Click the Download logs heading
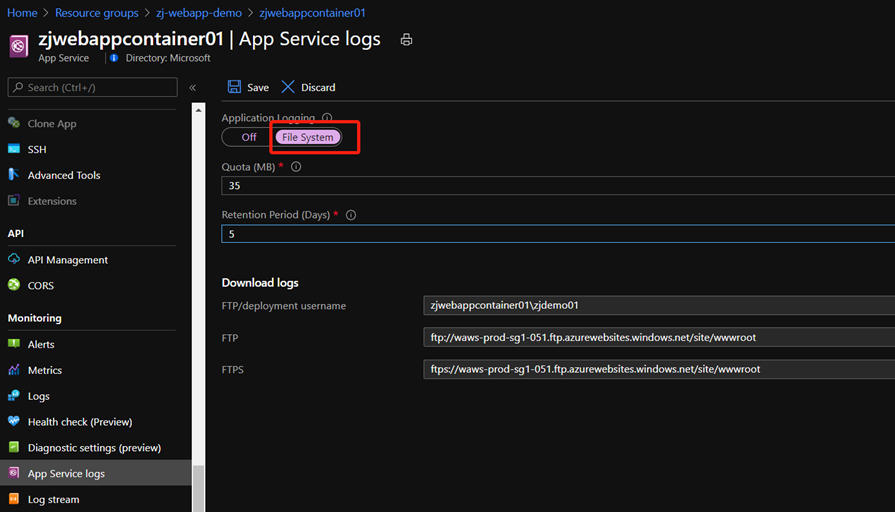895x512 pixels. click(x=260, y=283)
